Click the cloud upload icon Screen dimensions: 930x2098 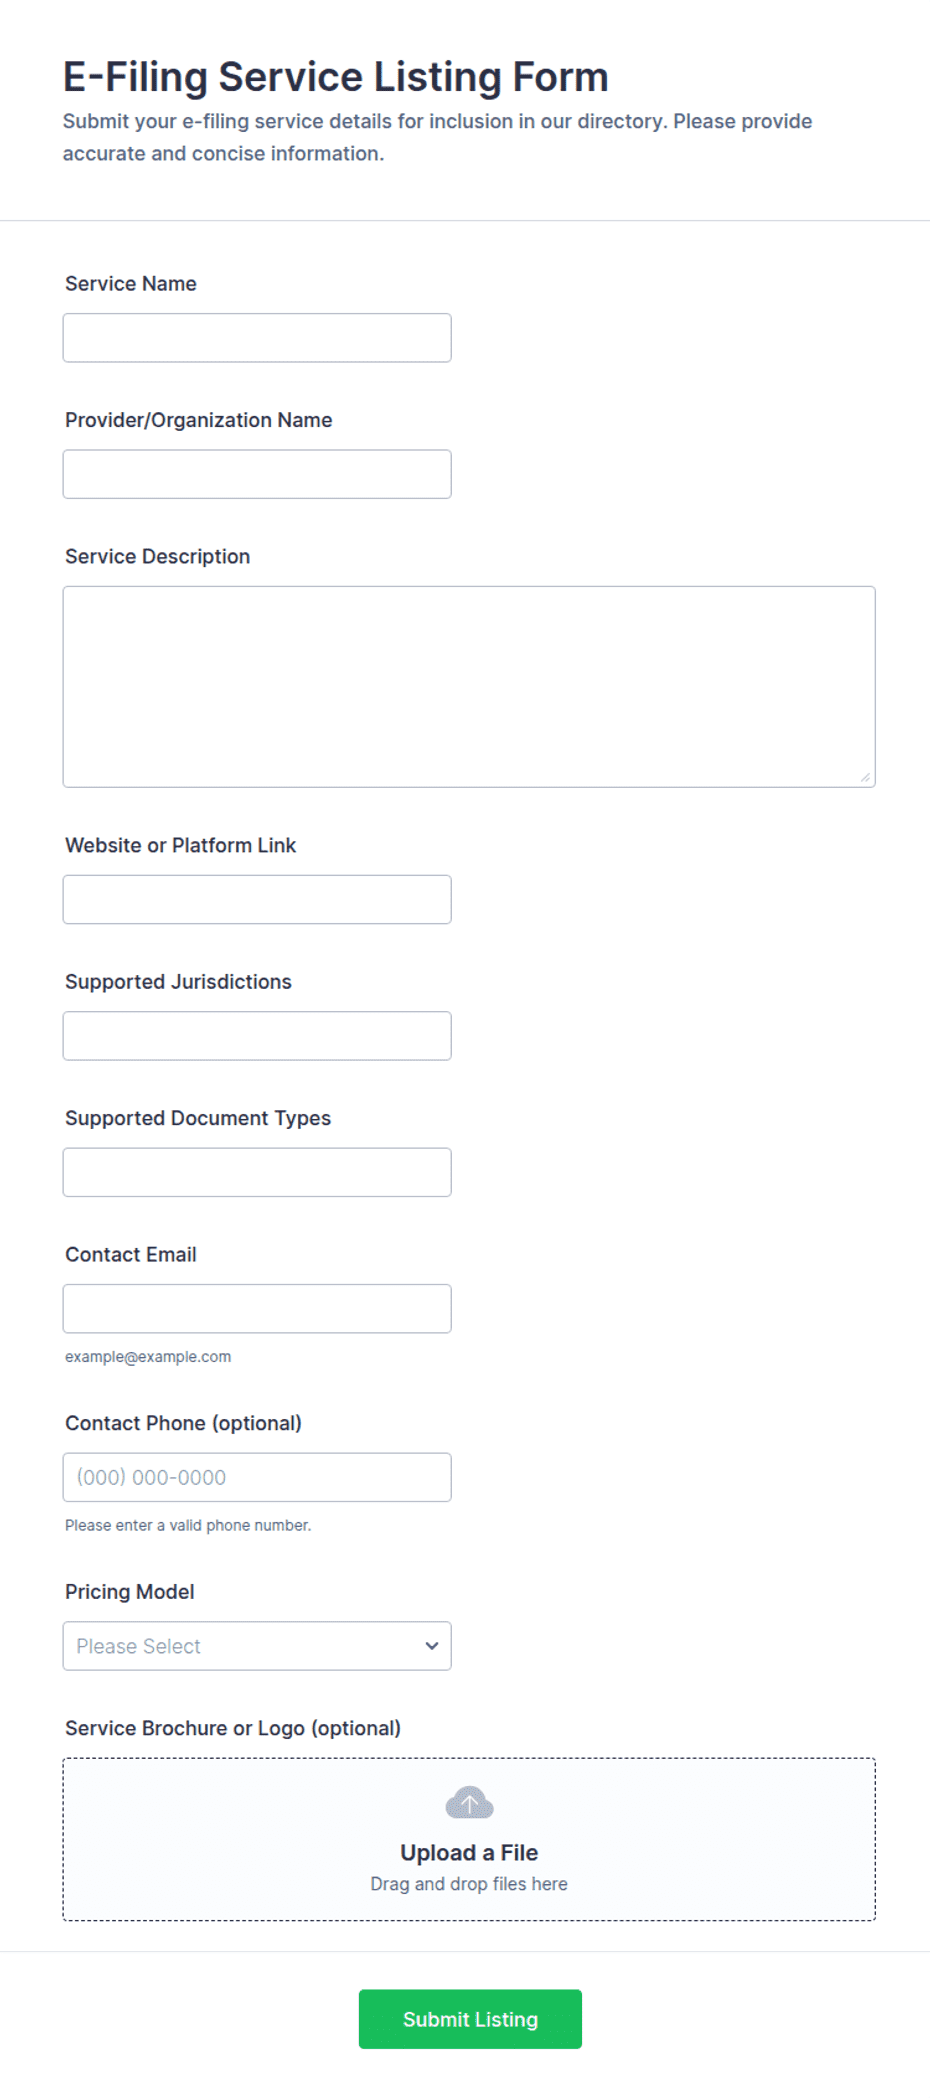(469, 1803)
